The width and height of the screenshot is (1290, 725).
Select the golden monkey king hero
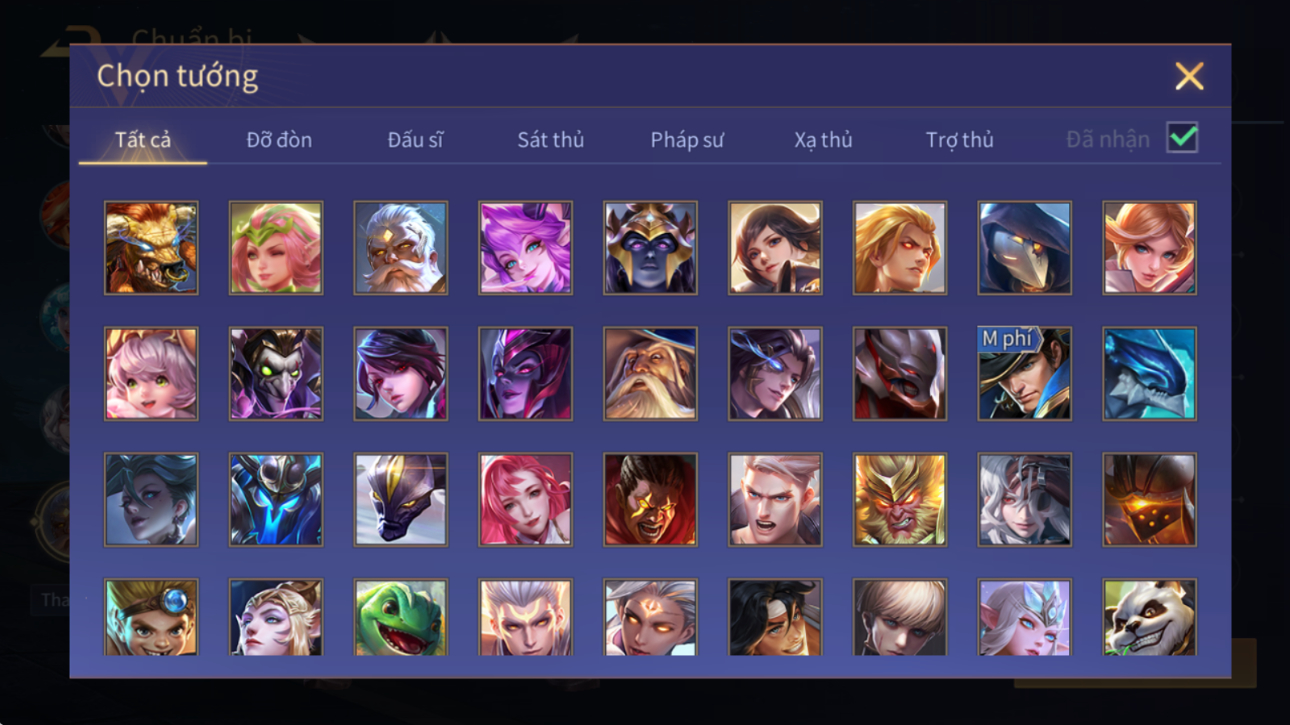point(899,500)
